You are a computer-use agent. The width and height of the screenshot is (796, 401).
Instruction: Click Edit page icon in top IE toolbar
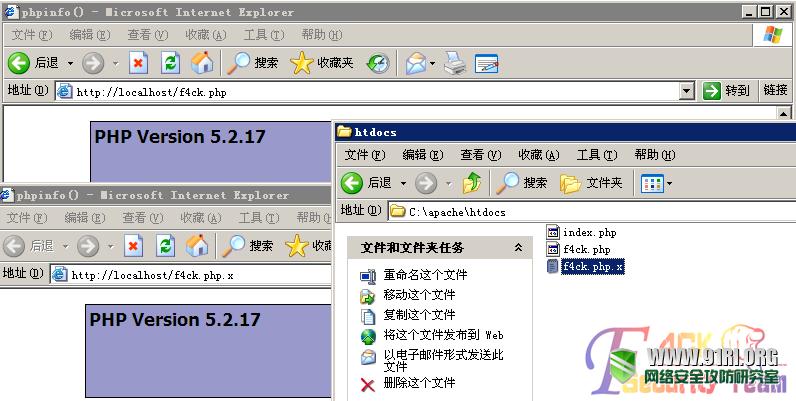coord(486,63)
